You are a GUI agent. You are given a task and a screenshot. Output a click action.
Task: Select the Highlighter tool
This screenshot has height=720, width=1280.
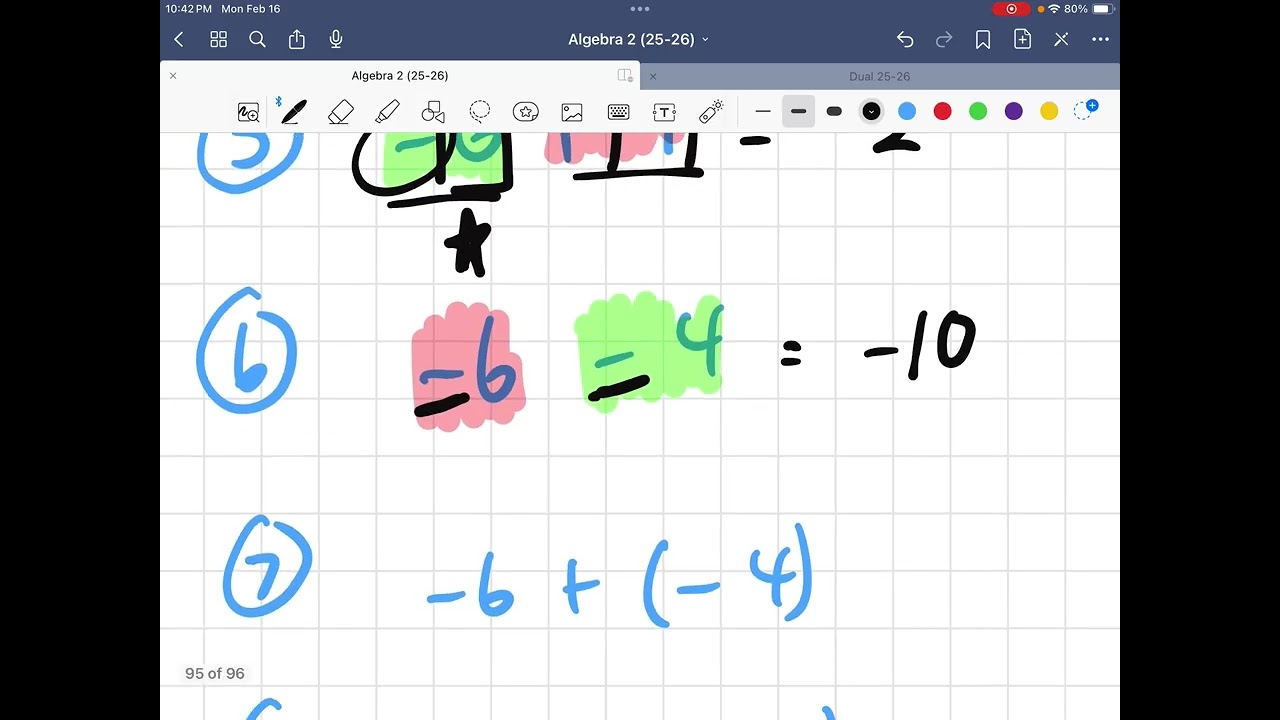click(387, 112)
